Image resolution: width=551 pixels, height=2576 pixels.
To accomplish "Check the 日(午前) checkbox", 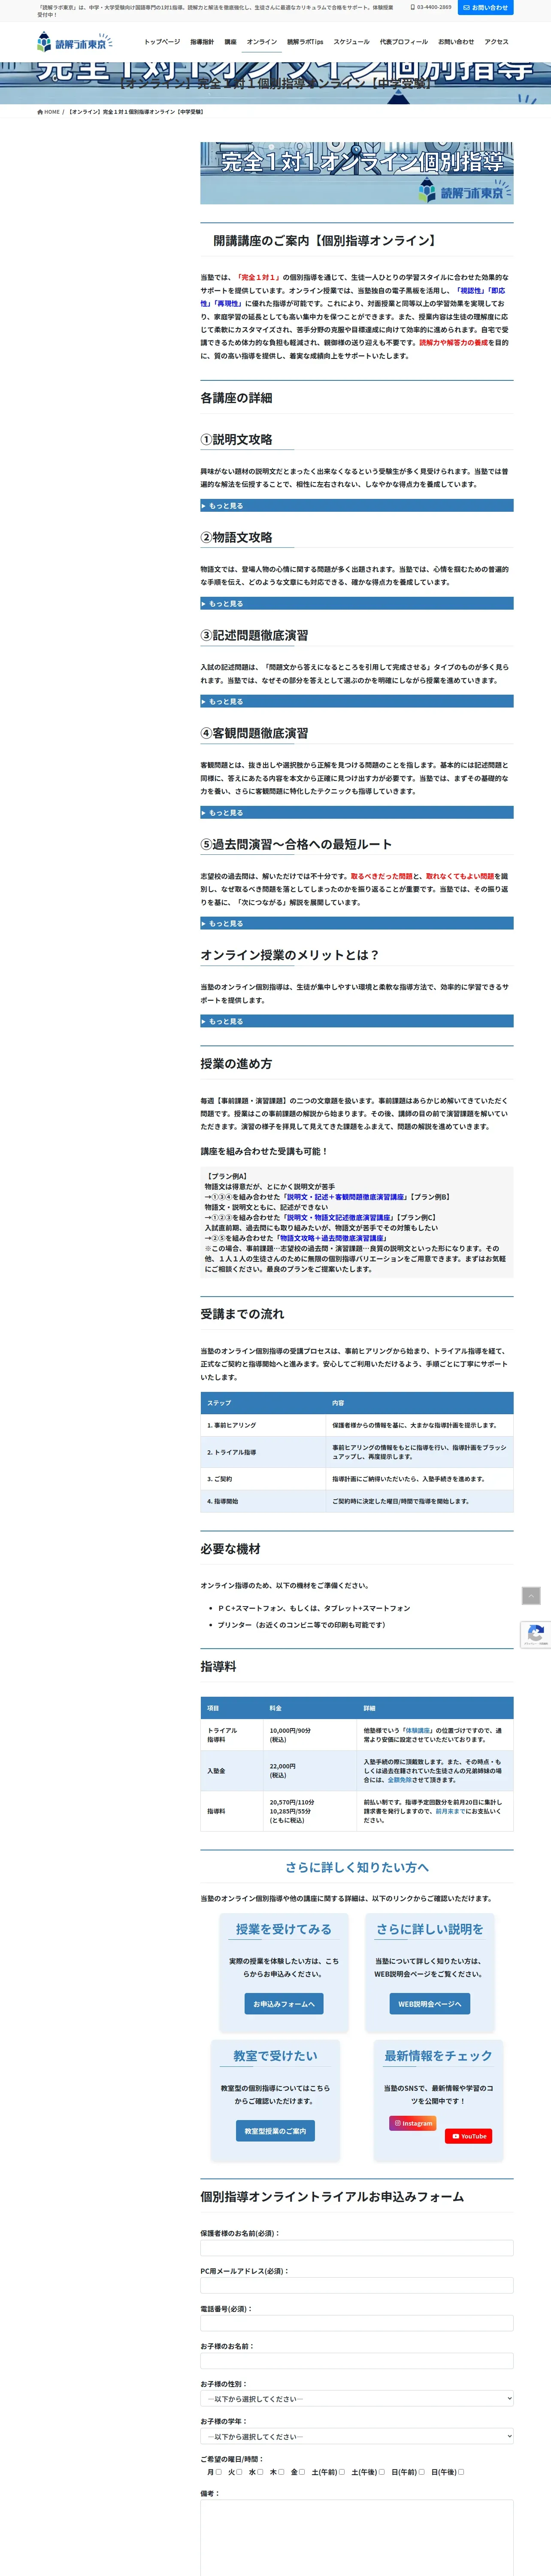I will tap(421, 2472).
